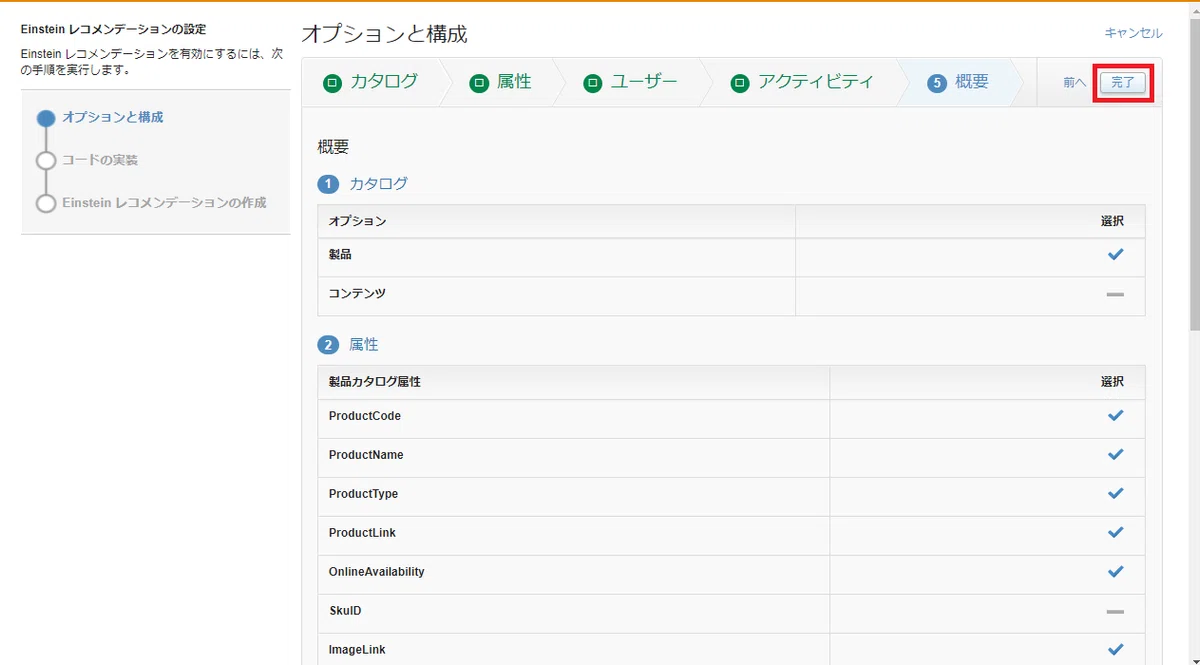Click the 選択 header in attributes table

click(x=1112, y=382)
